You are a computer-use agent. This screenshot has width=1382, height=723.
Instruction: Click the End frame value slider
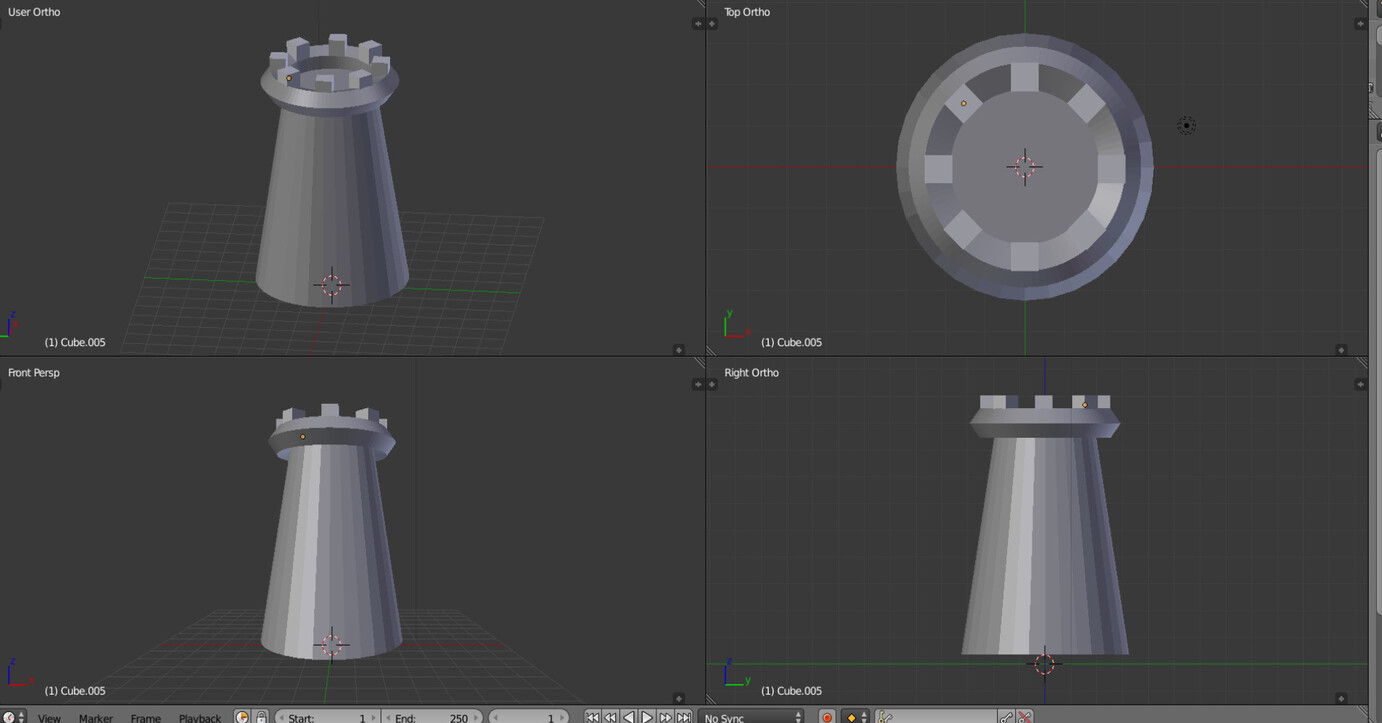coord(433,716)
